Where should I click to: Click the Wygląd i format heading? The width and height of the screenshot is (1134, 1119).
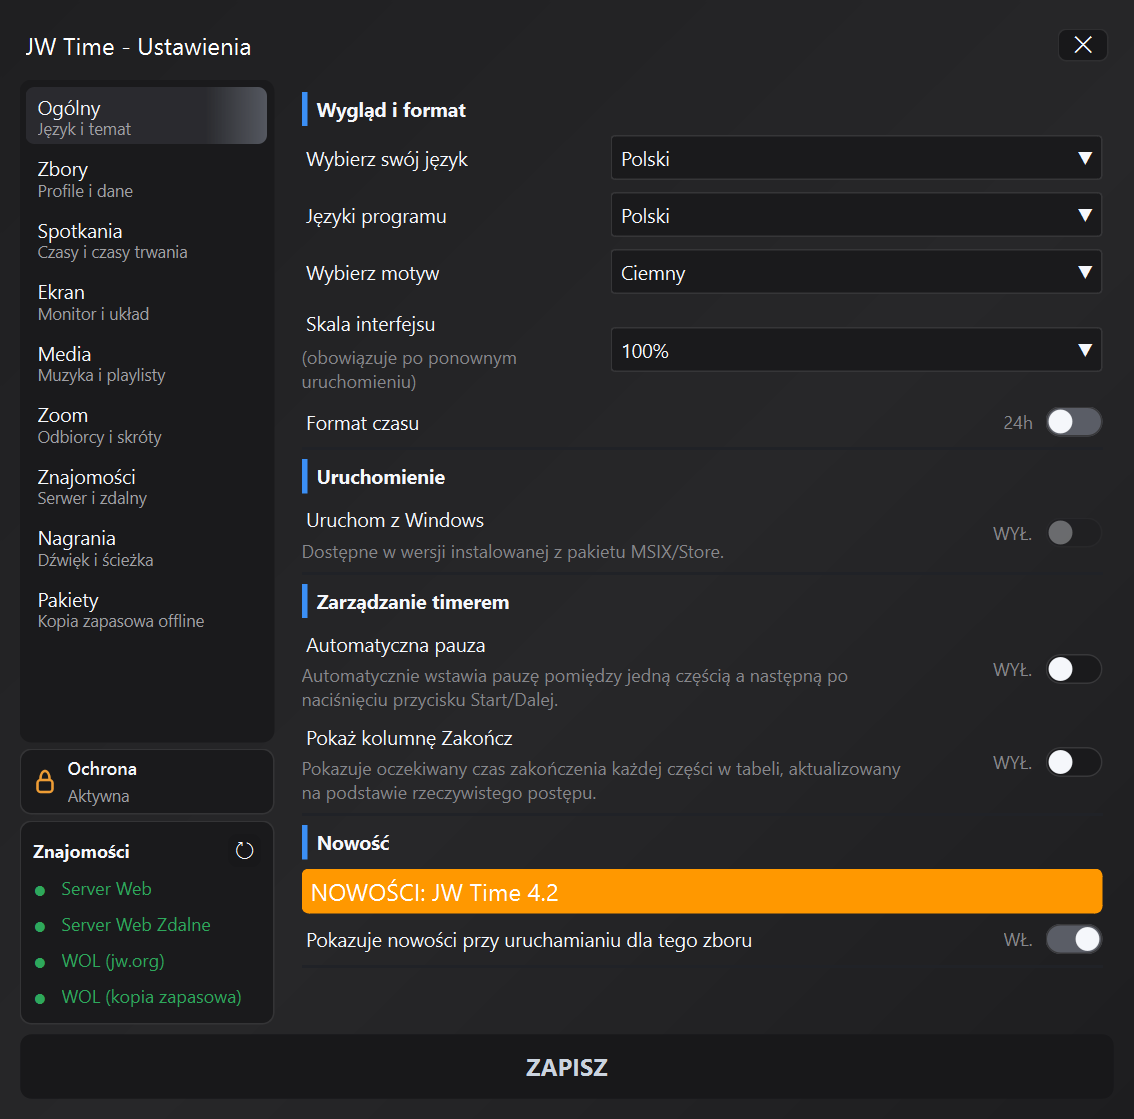391,110
